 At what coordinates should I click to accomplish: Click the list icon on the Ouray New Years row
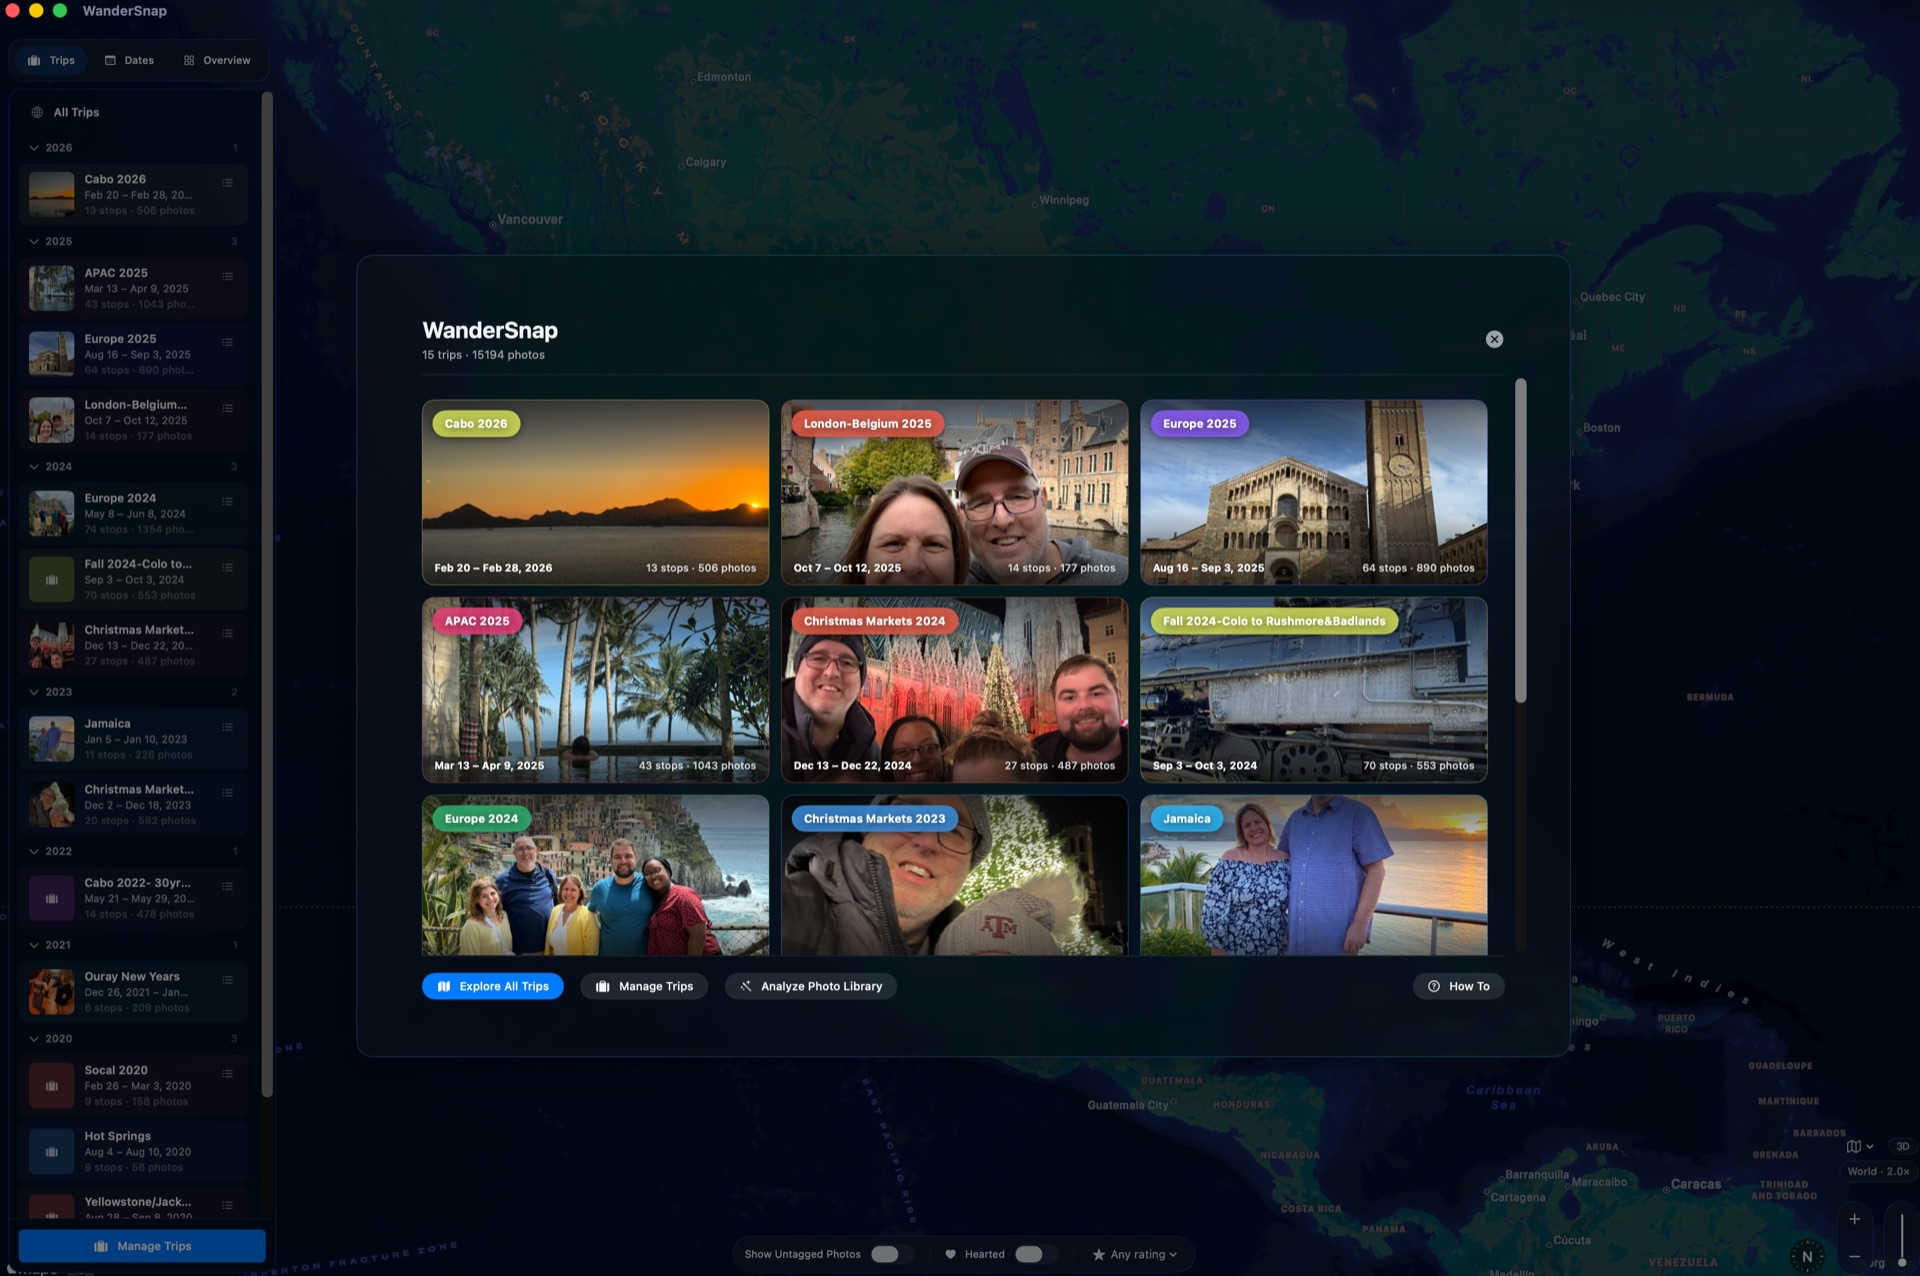point(227,980)
